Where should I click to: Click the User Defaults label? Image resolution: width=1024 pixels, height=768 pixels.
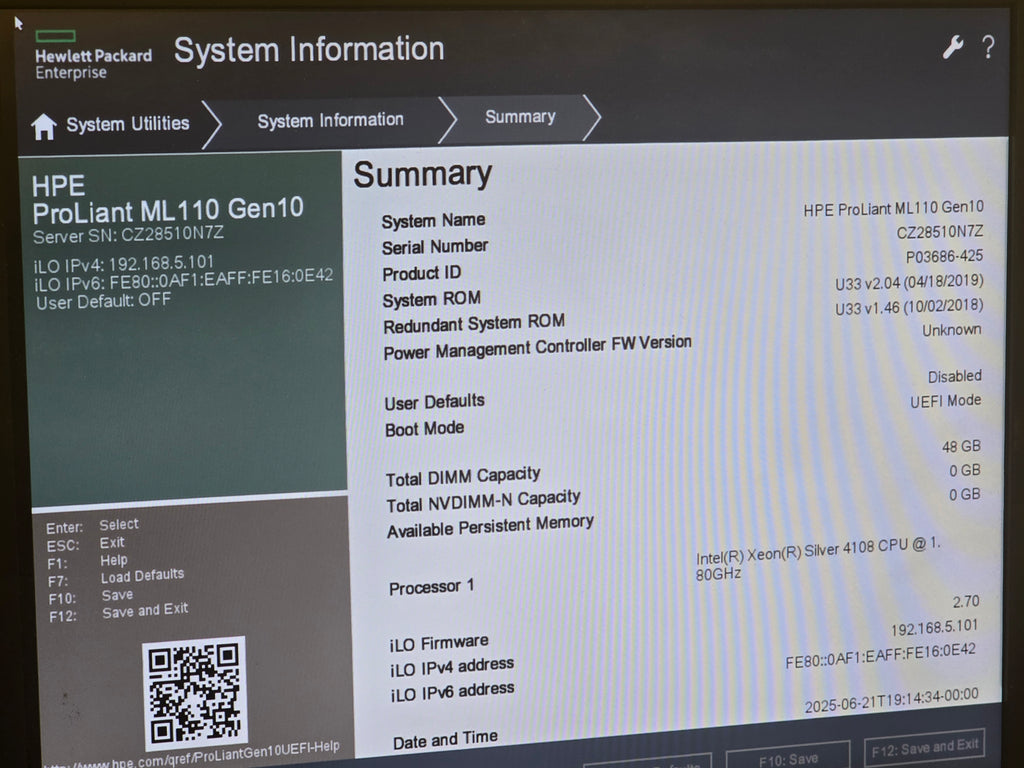pos(434,402)
